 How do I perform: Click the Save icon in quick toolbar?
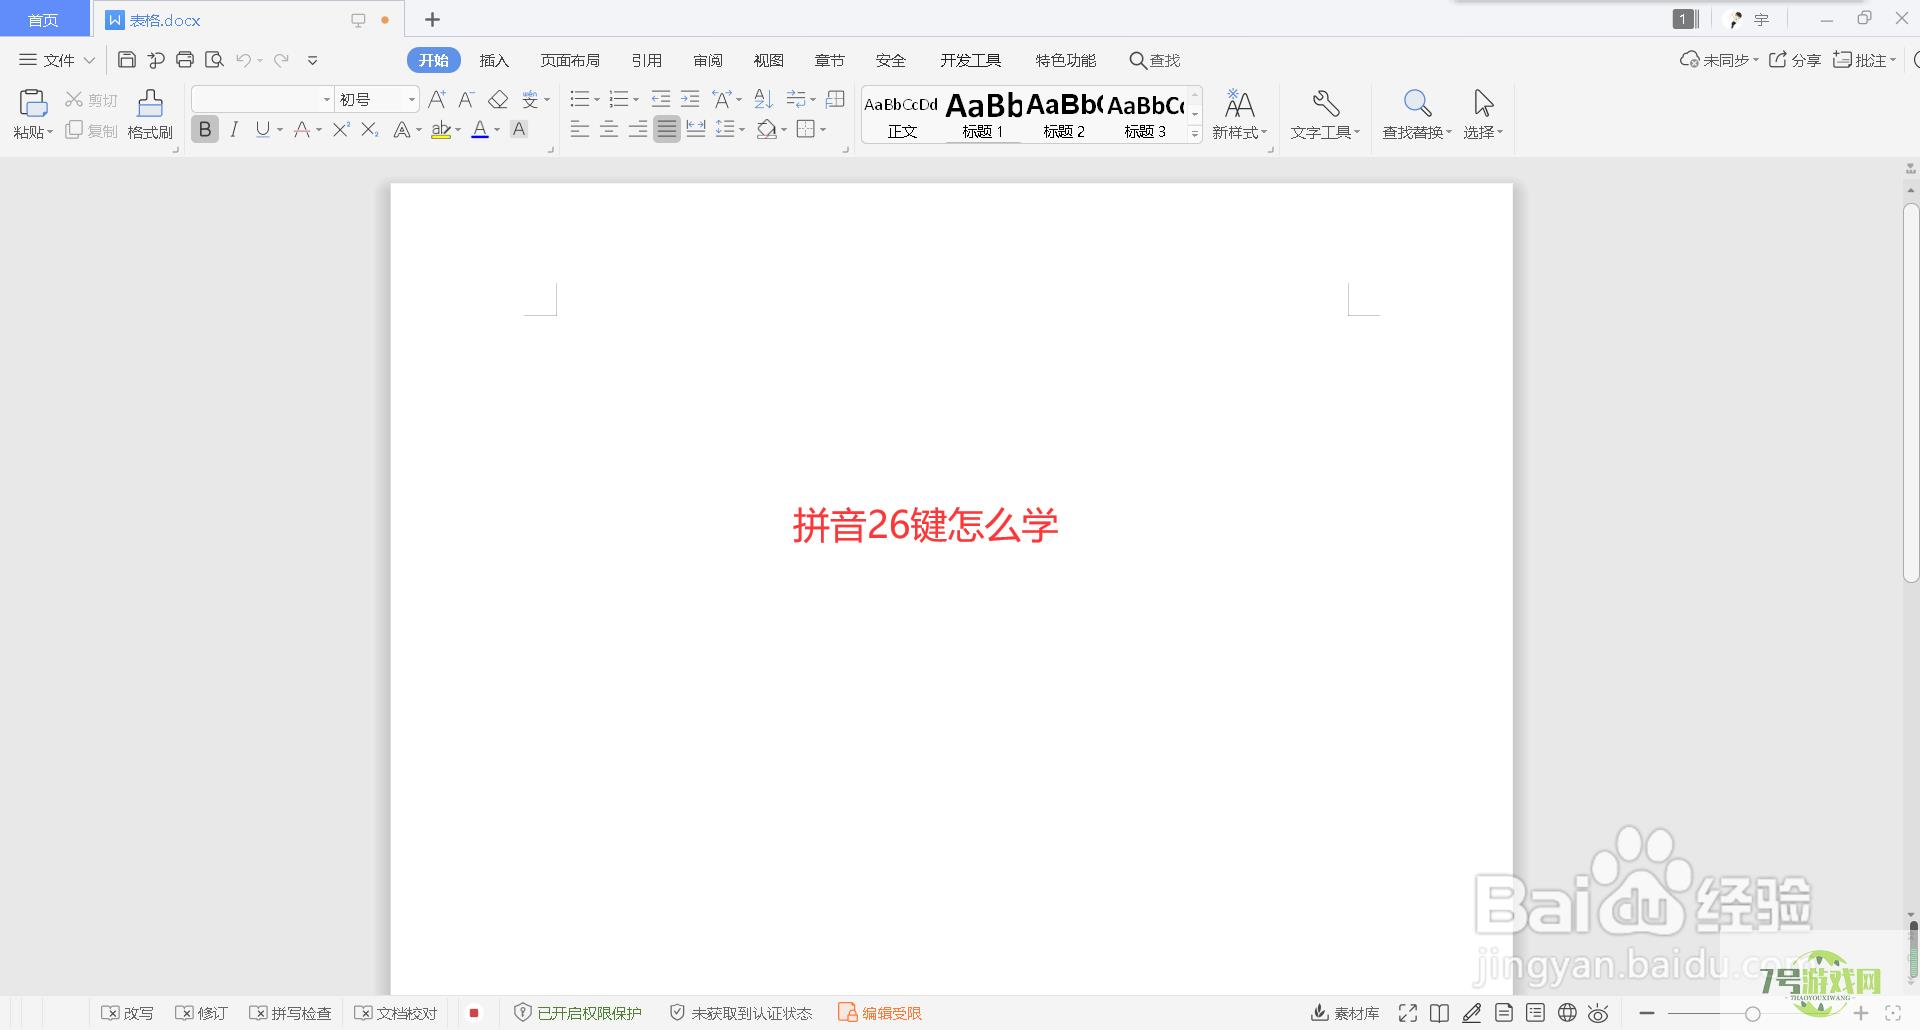coord(127,60)
